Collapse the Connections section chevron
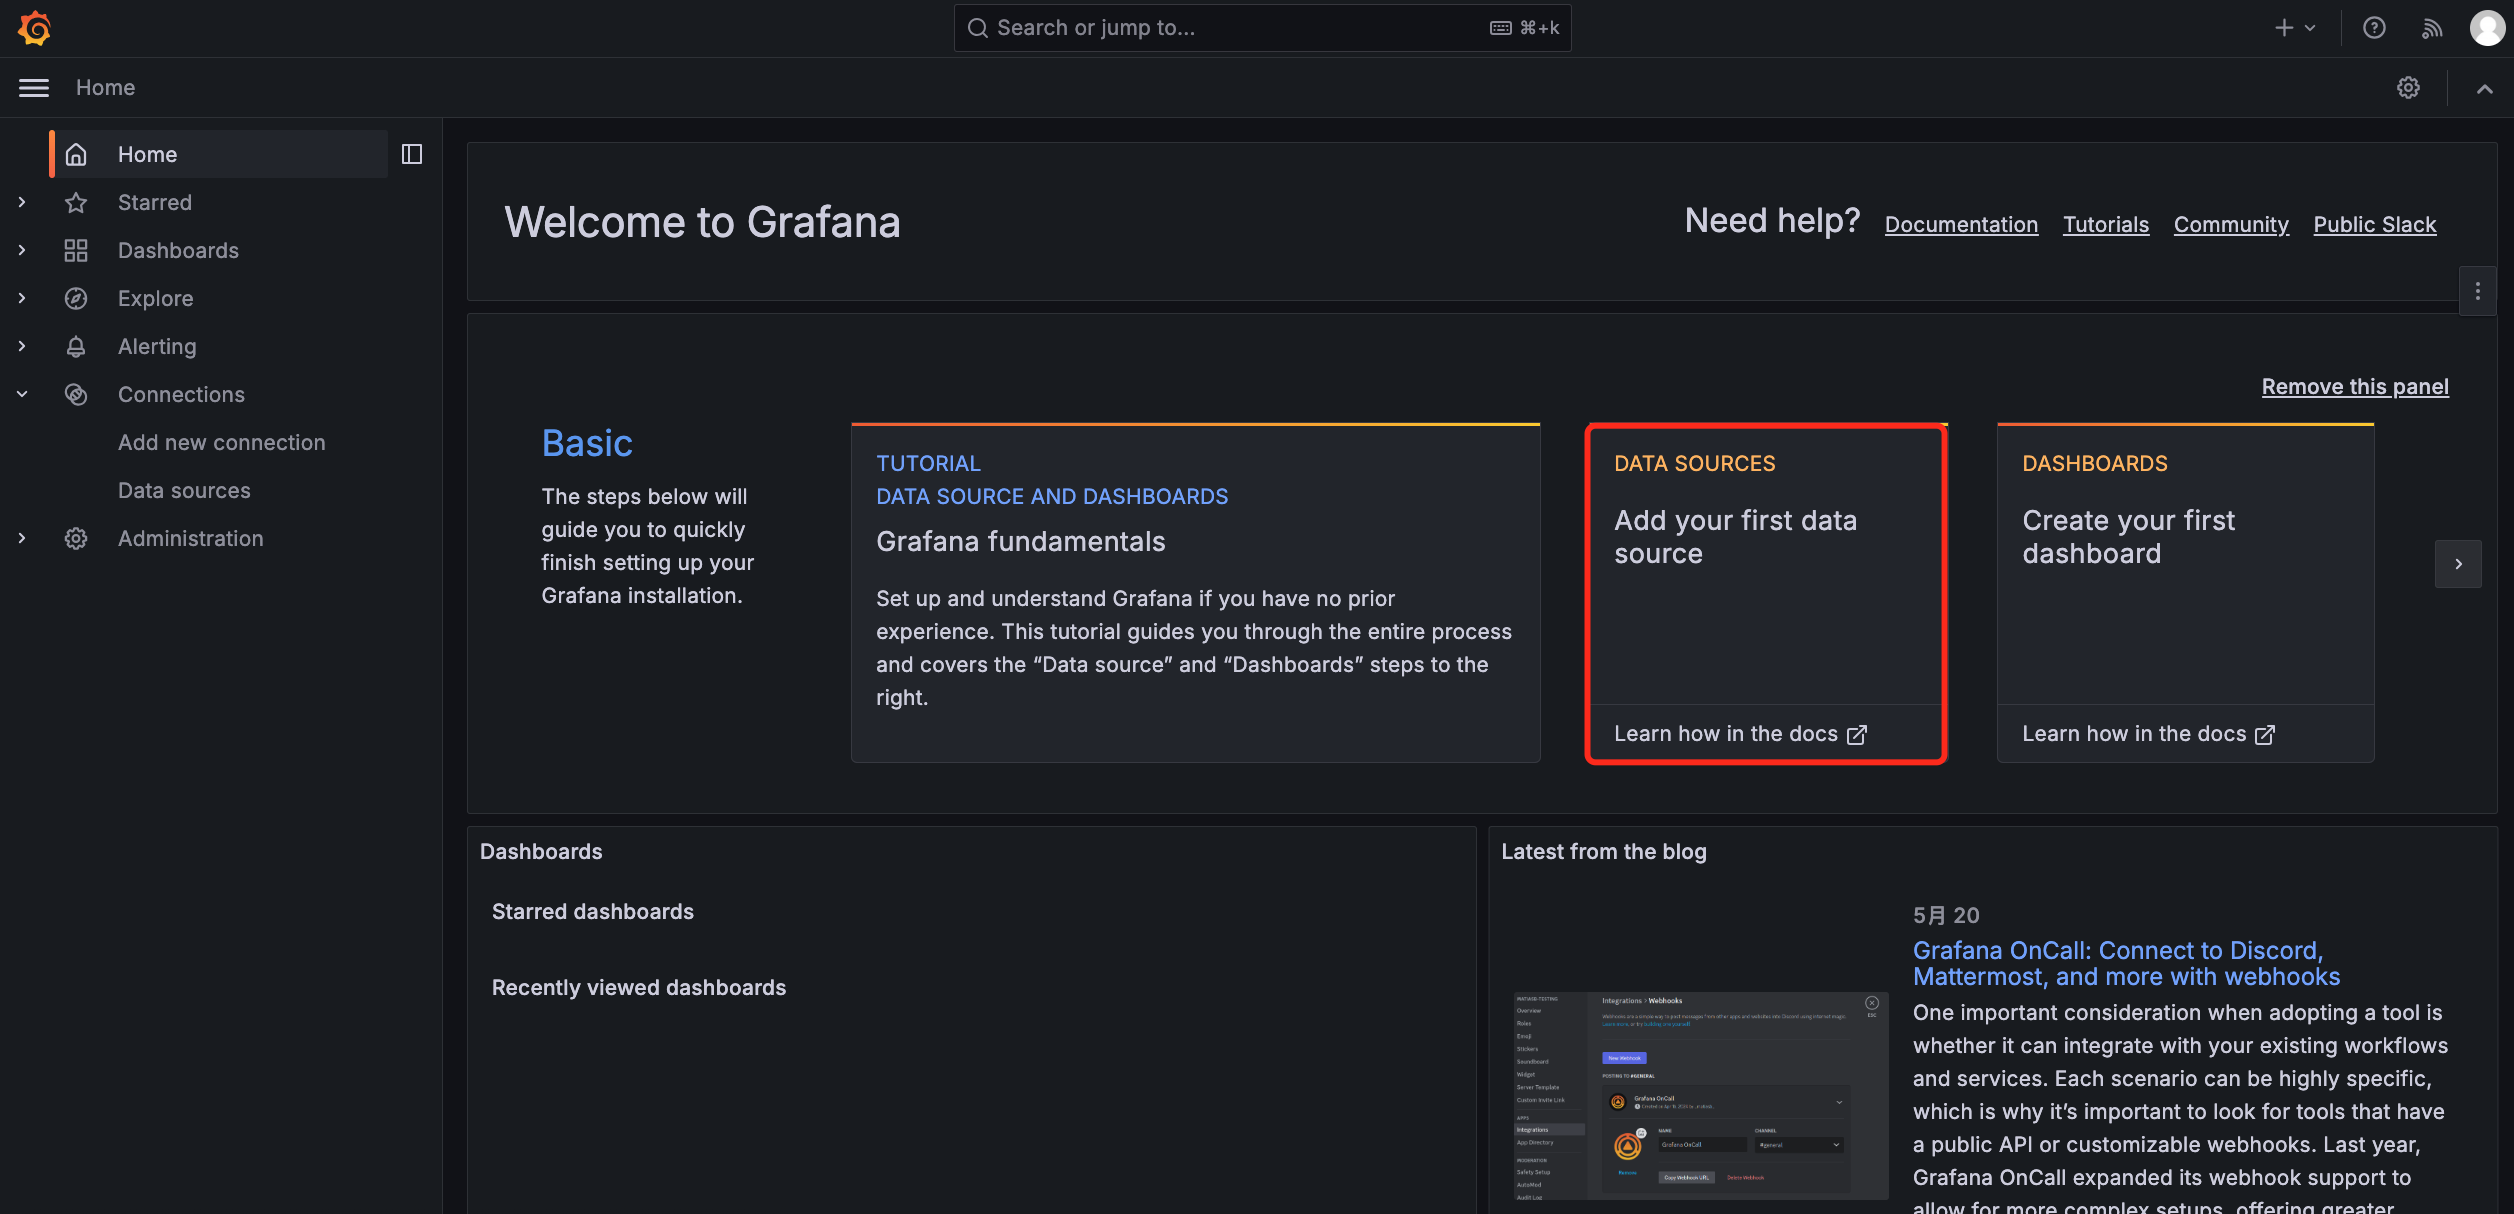Image resolution: width=2514 pixels, height=1214 pixels. (x=22, y=394)
